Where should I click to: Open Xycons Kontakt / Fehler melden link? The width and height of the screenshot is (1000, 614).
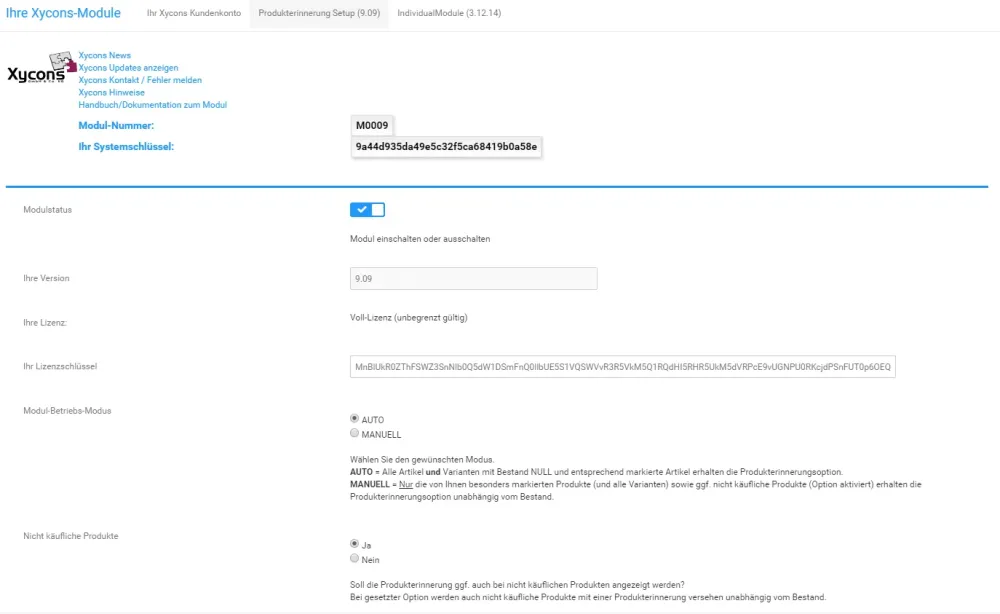(x=140, y=80)
